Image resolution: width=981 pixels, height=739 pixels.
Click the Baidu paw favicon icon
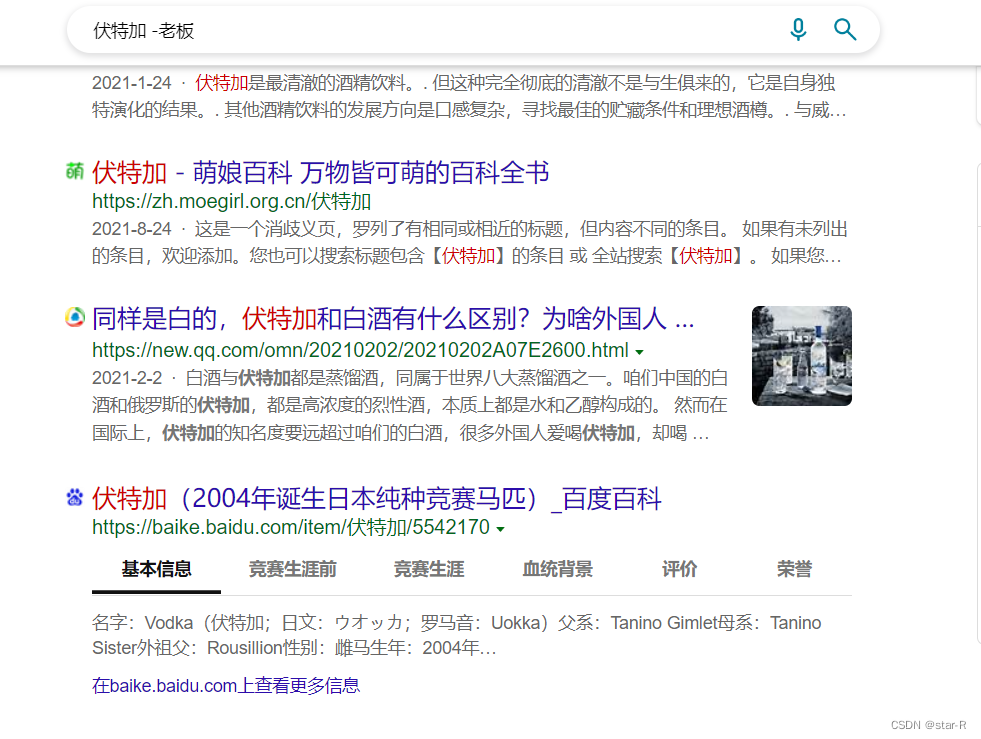click(74, 497)
